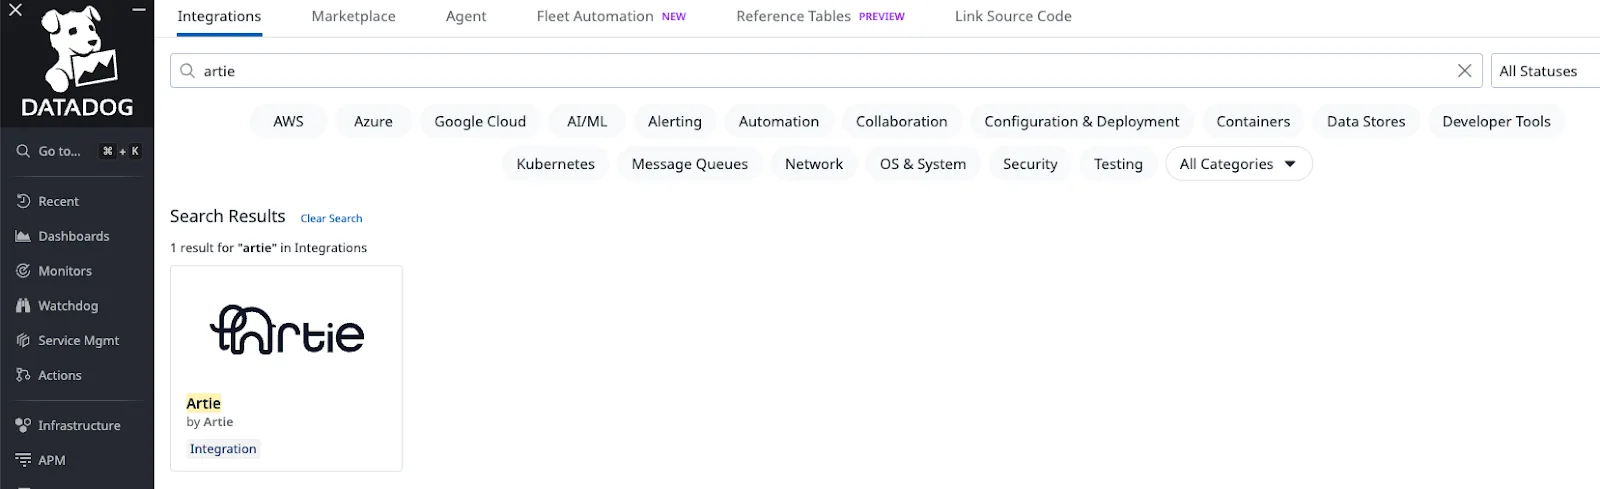Go to Infrastructure in sidebar
The height and width of the screenshot is (489, 1600).
click(79, 425)
